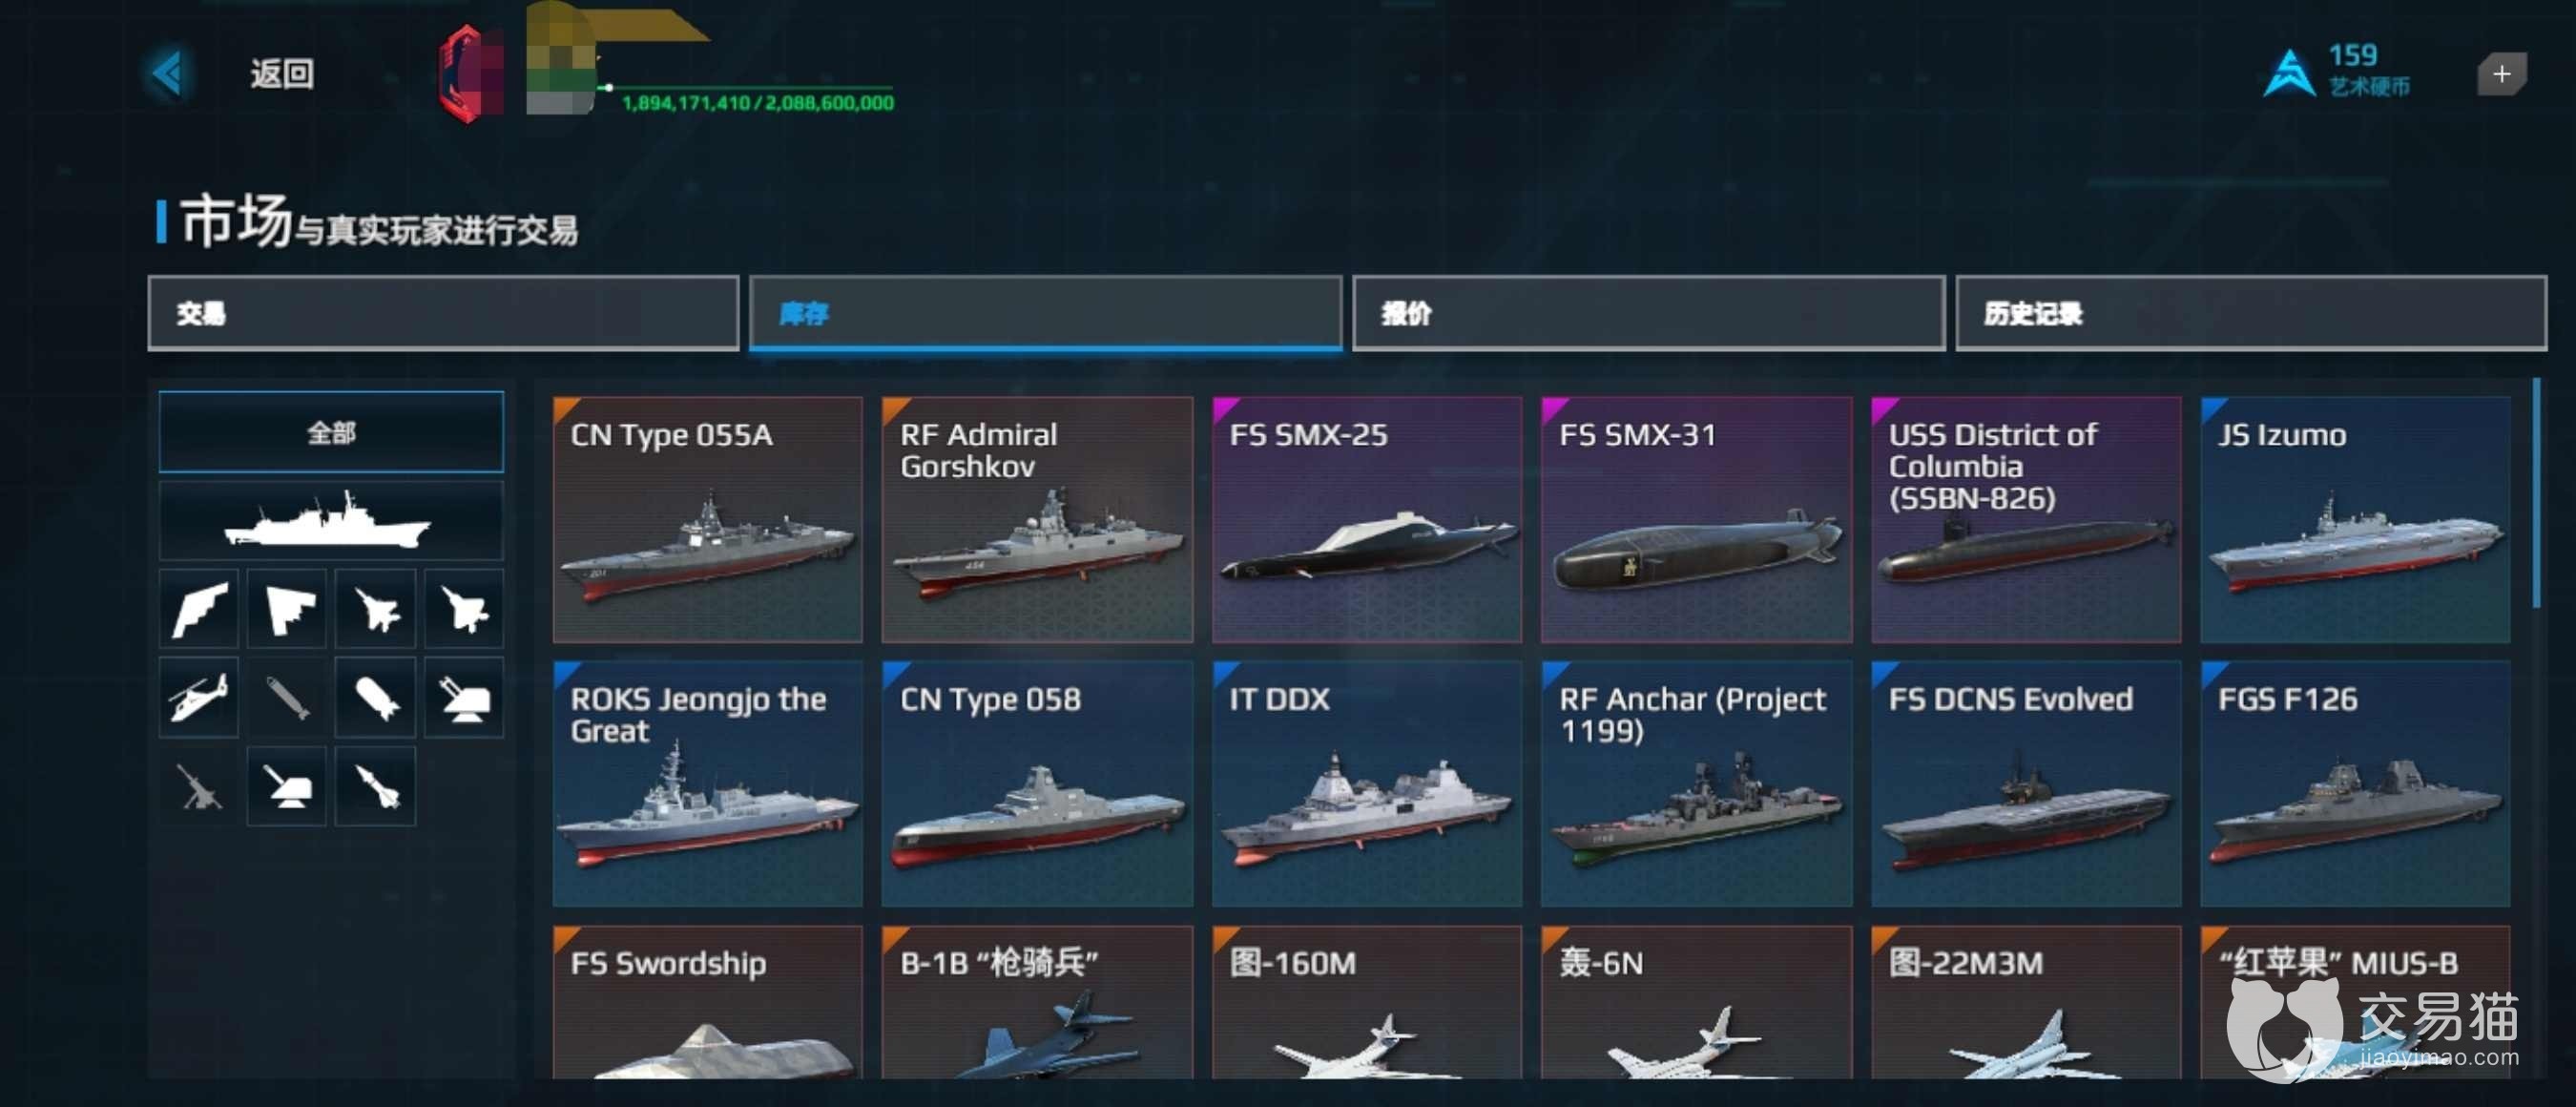Select the helicopter category filter
Screen dimensions: 2576x1107
pyautogui.click(x=199, y=697)
